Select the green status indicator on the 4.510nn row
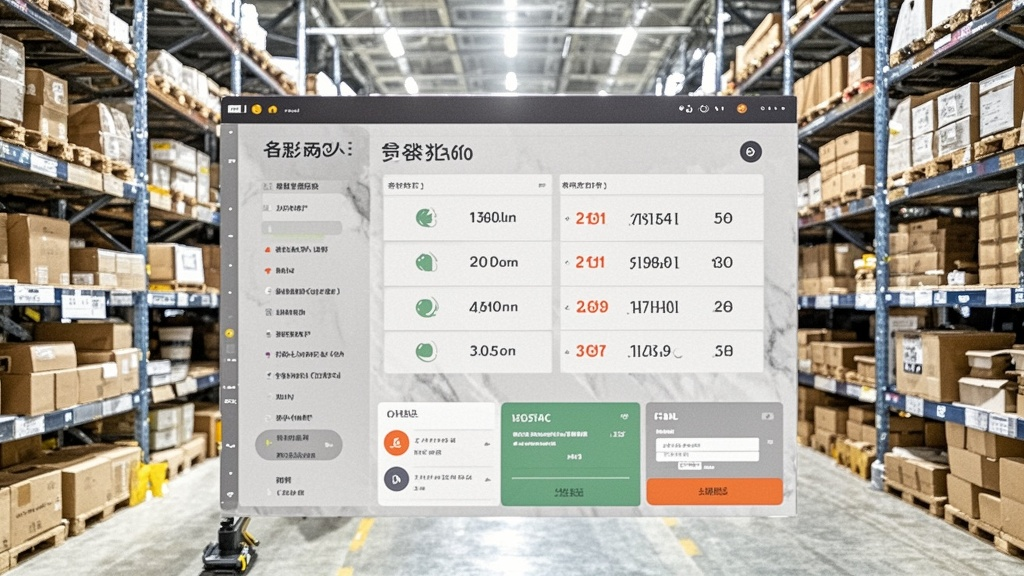 [x=425, y=307]
